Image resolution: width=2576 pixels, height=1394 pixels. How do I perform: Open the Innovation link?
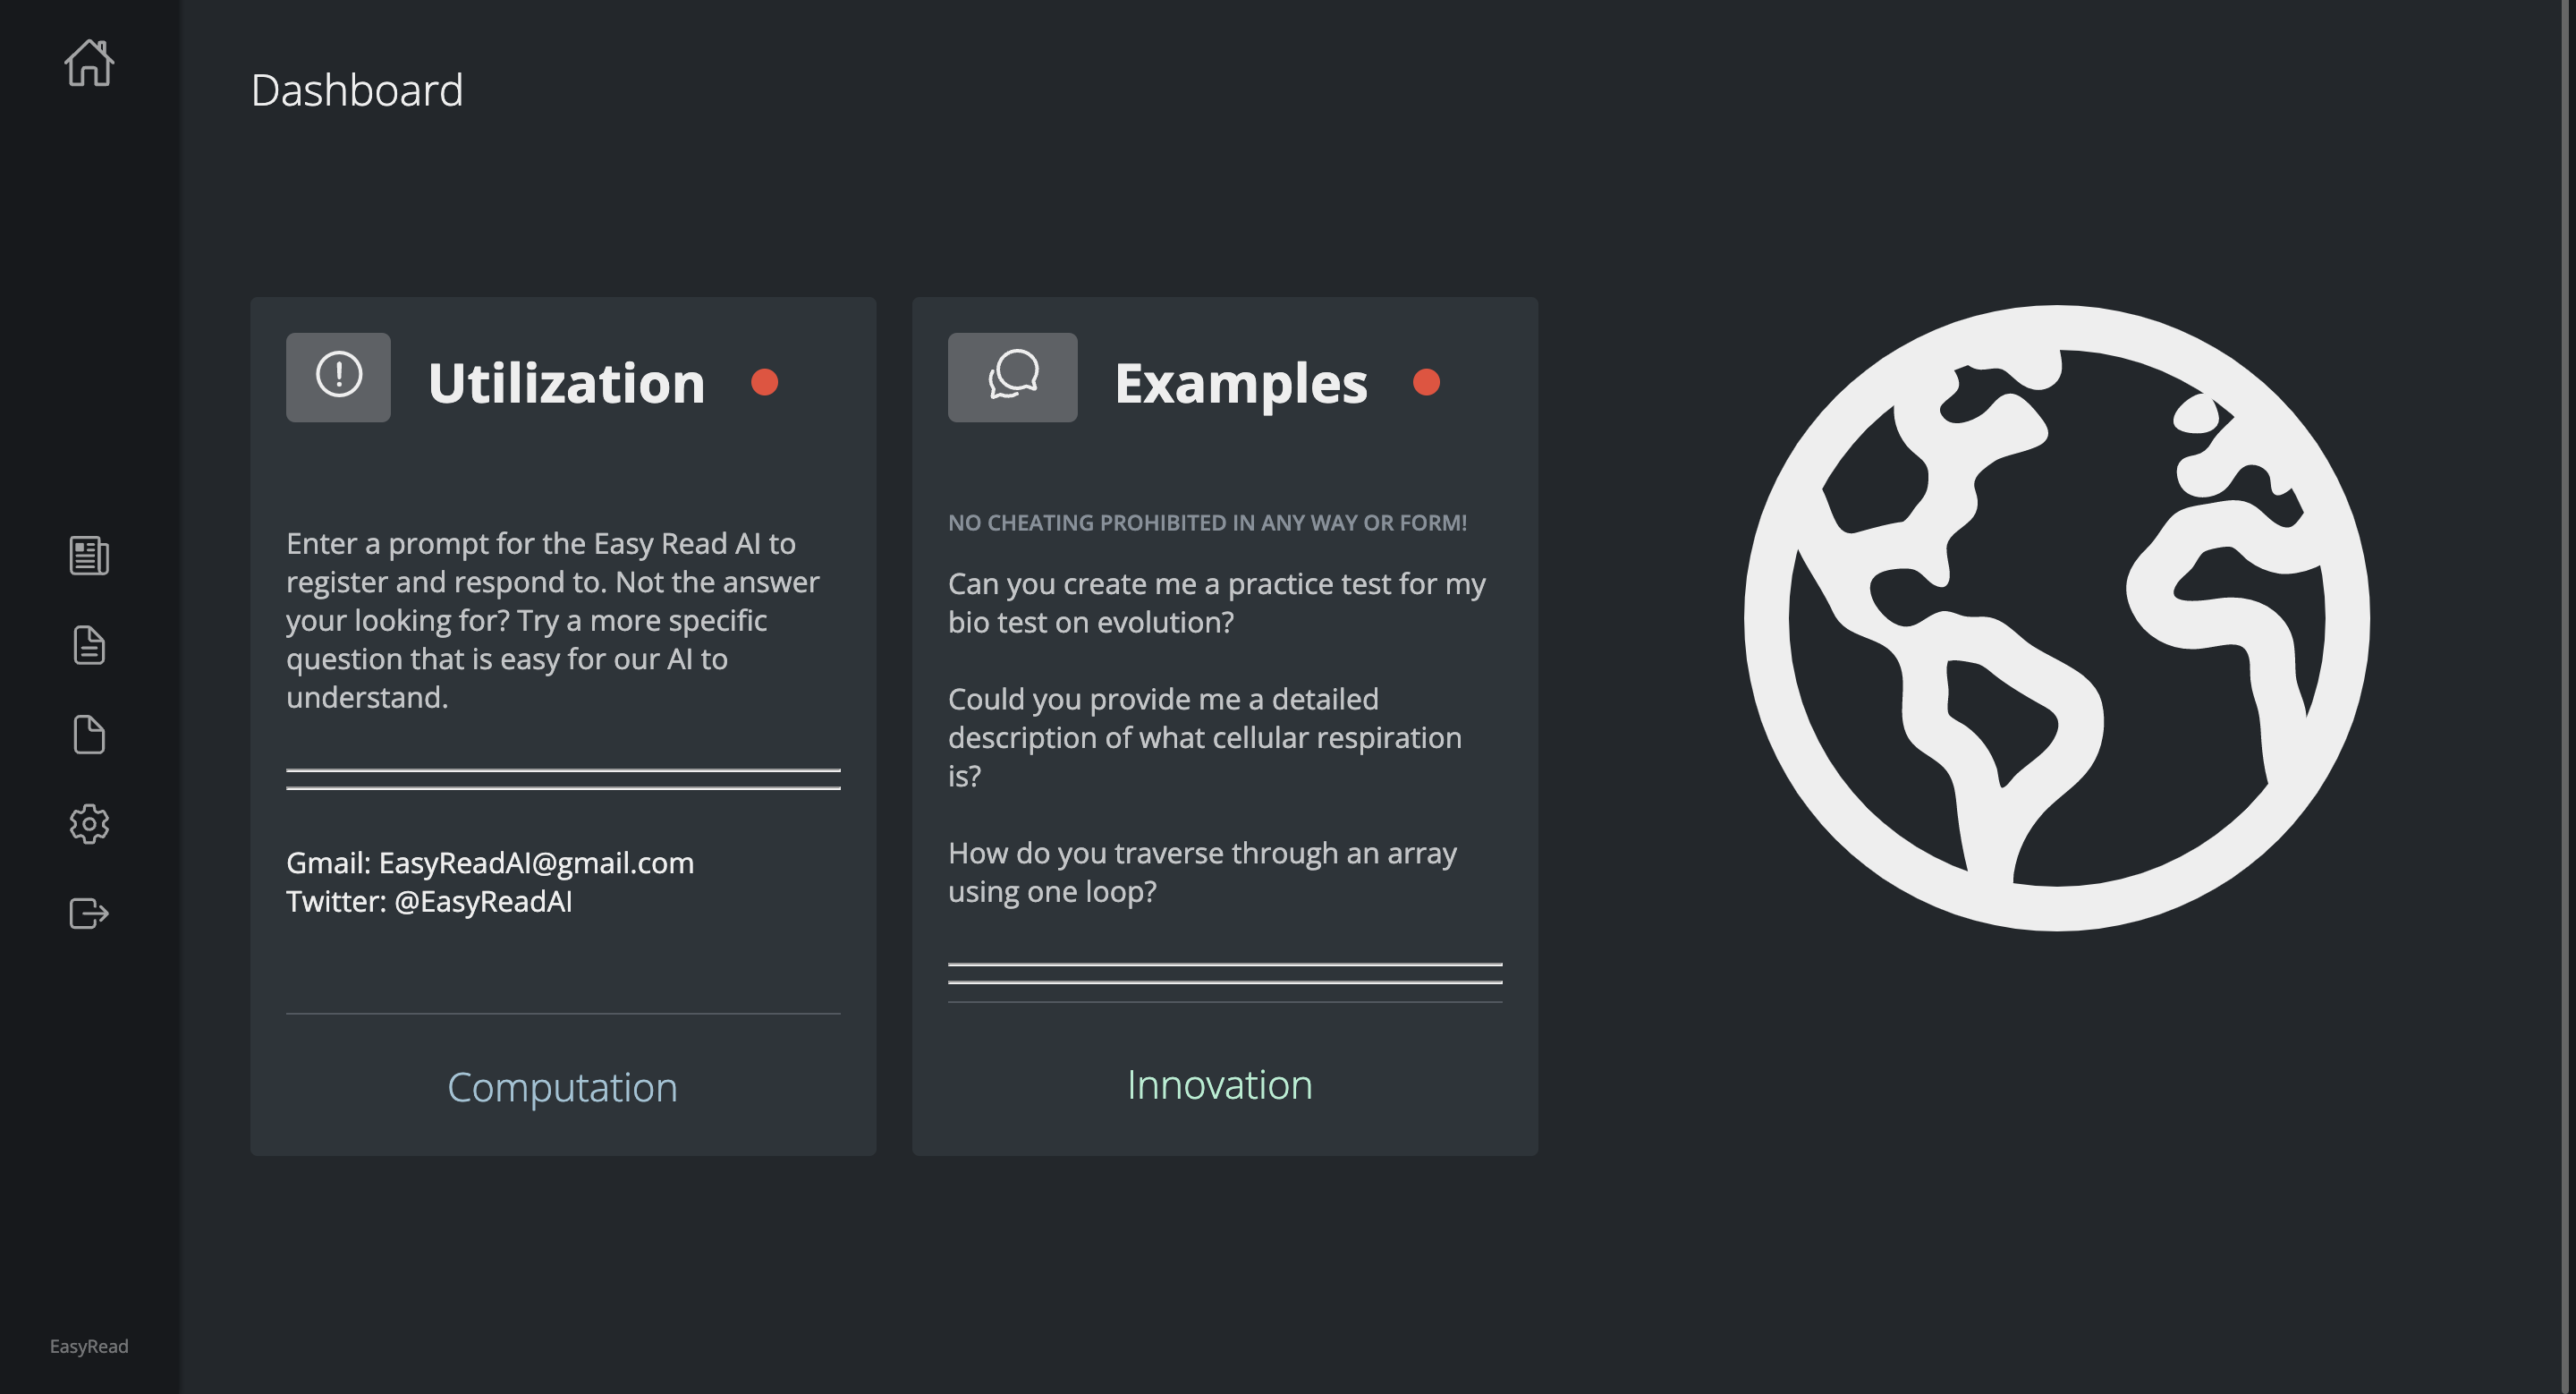coord(1219,1085)
